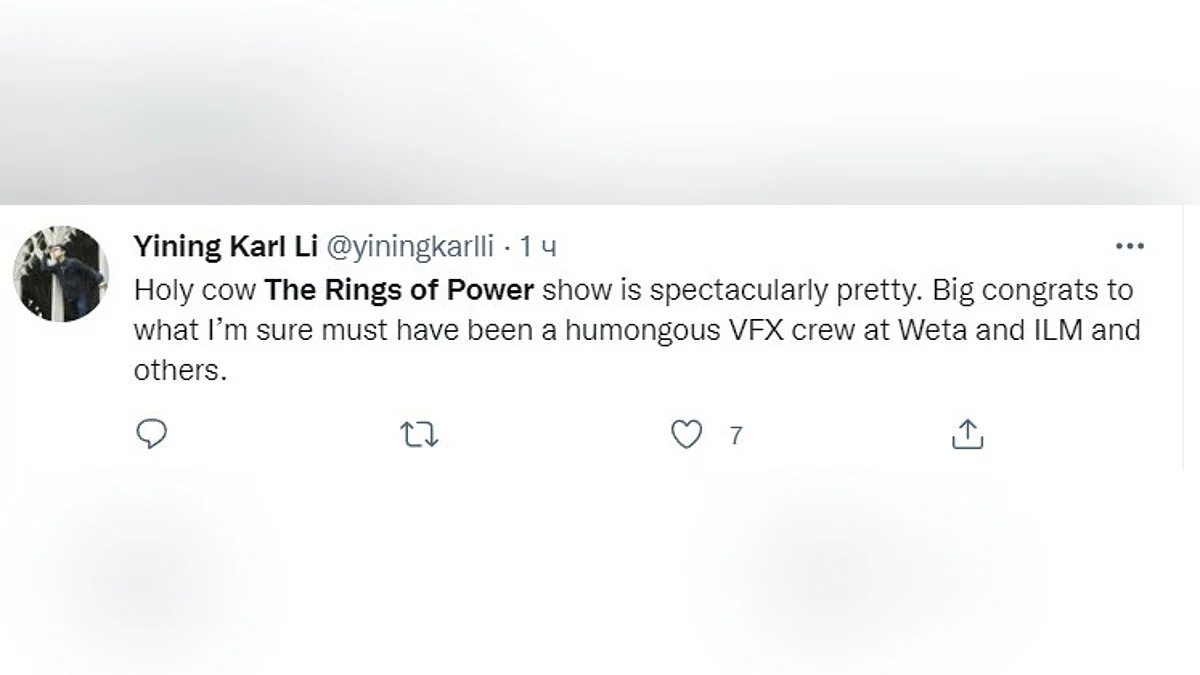Screen dimensions: 1200x675
Task: Click the bold 'The Rings of Power' text
Action: 400,291
